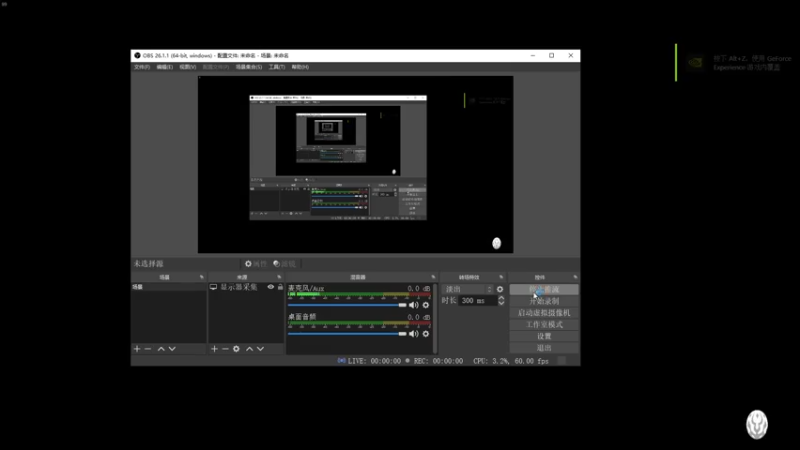This screenshot has height=450, width=800.
Task: Click 启动虚拟摄像机 button
Action: click(x=544, y=313)
